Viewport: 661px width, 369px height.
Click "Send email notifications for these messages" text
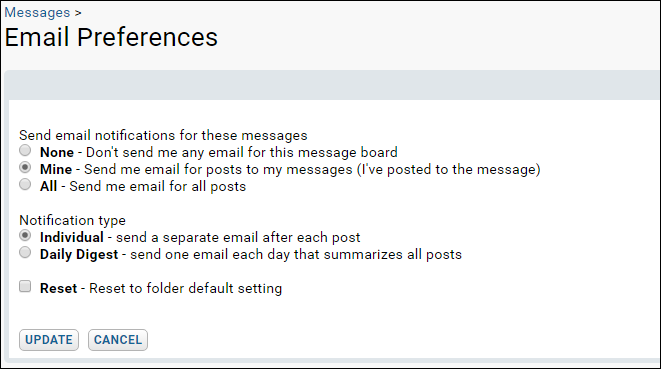tap(163, 135)
